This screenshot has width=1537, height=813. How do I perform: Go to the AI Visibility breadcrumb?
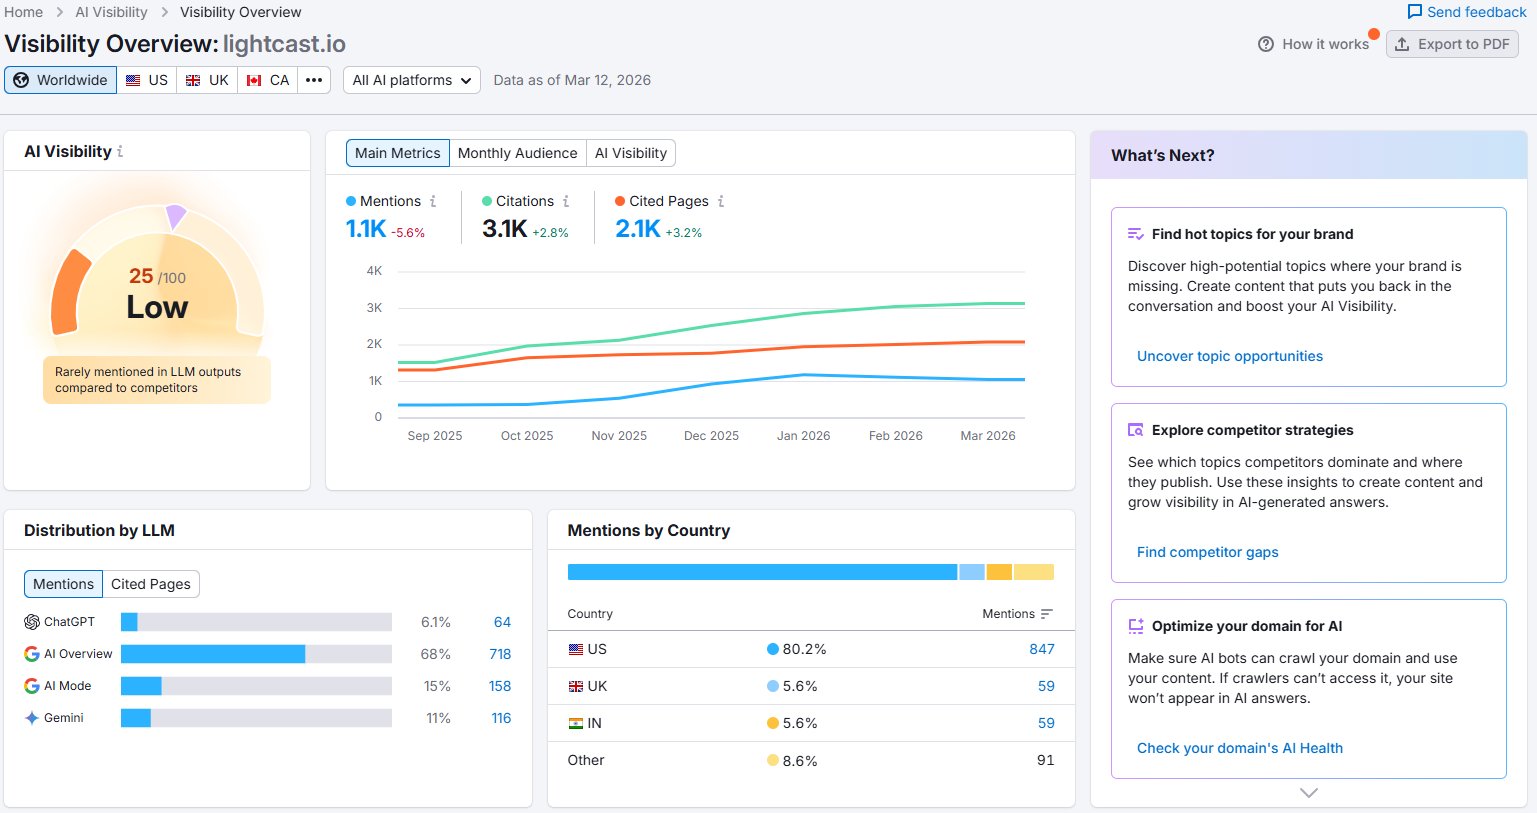111,12
